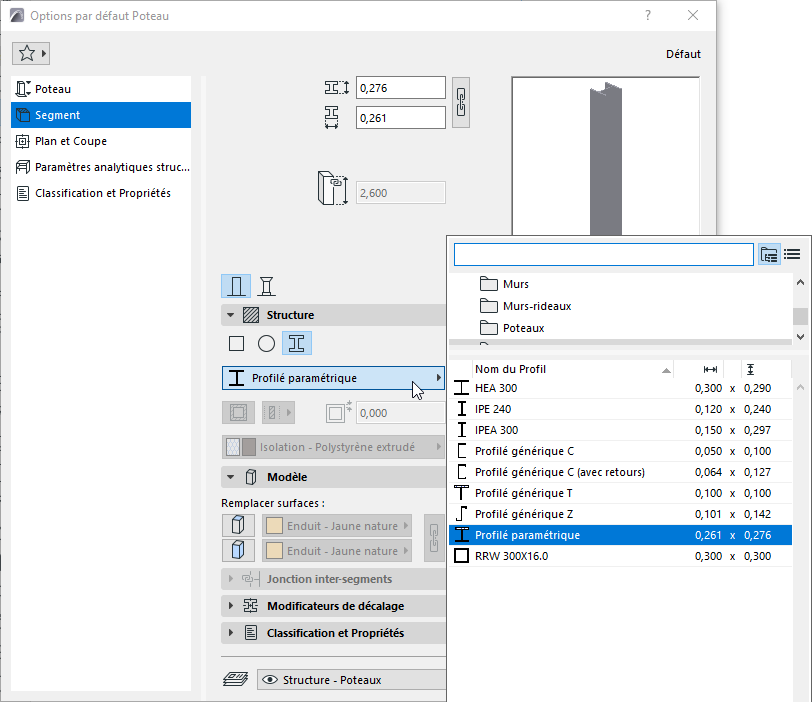Viewport: 812px width, 702px height.
Task: Click the veneer core icon button
Action: pyautogui.click(x=238, y=413)
